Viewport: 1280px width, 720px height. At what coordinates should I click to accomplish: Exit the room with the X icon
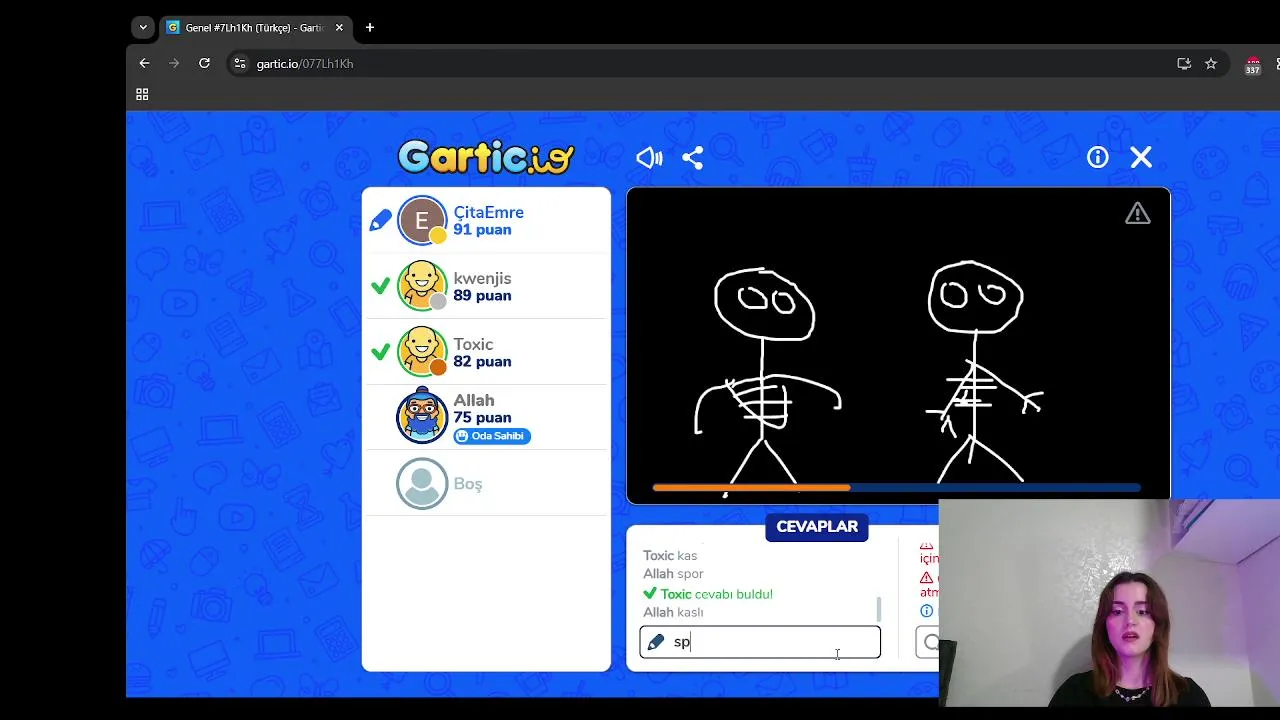[1141, 157]
